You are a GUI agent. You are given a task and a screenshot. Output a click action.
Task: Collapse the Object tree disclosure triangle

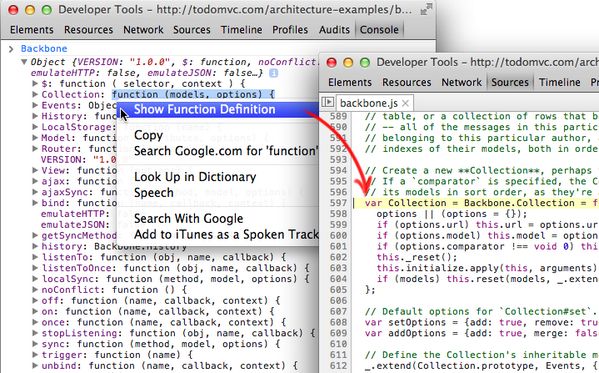[24, 62]
